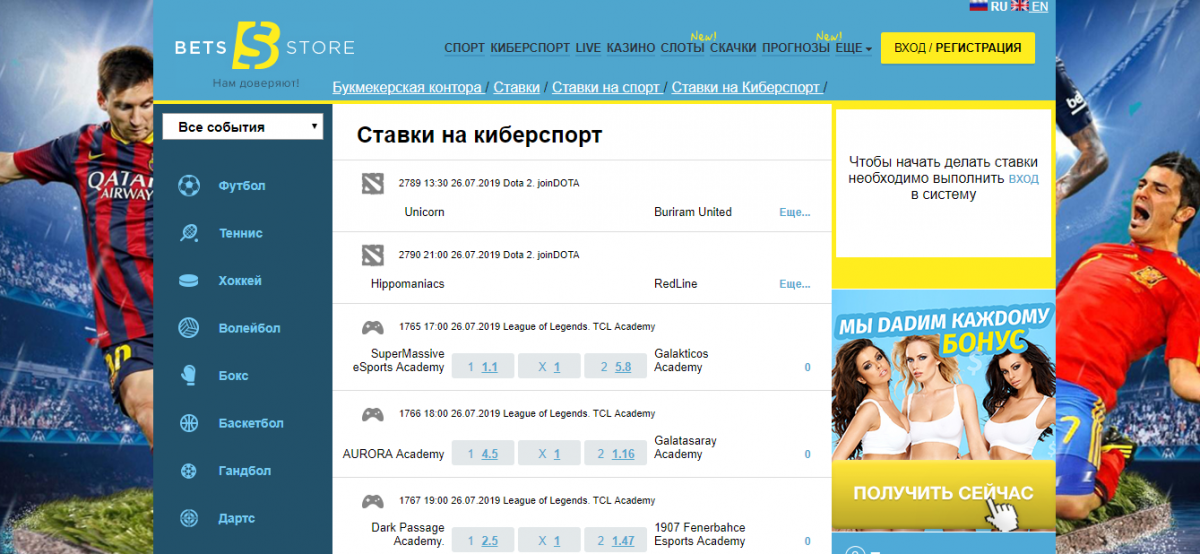
Task: Select the football icon in sidebar
Action: 188,185
